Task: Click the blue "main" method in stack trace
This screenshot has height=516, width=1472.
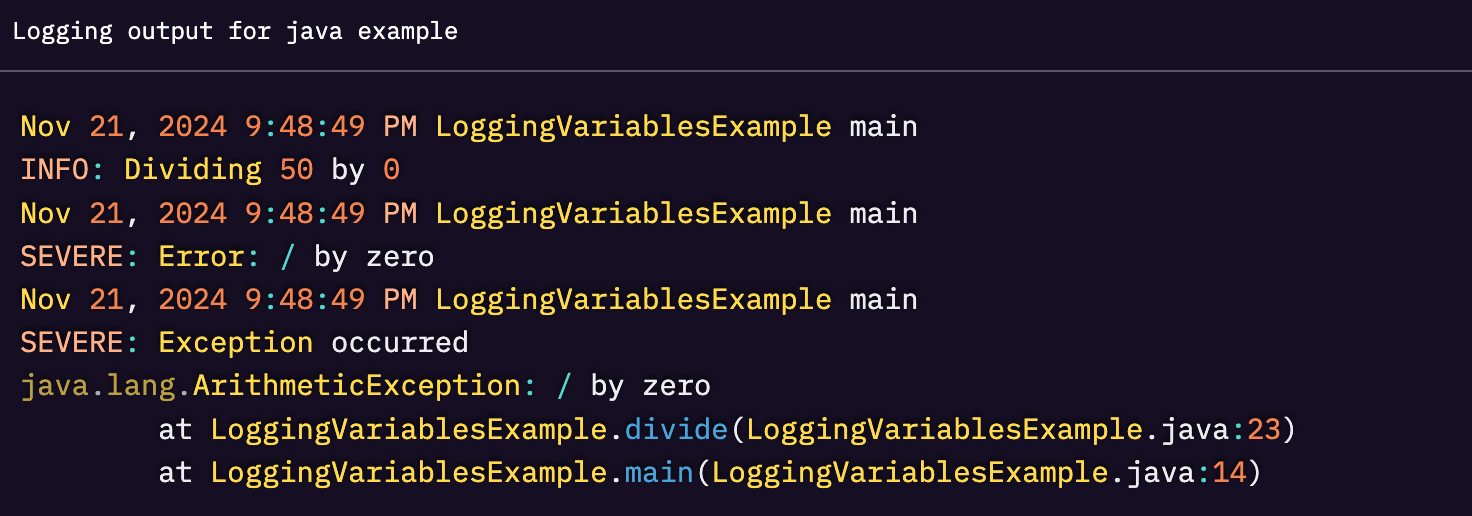Action: 659,473
